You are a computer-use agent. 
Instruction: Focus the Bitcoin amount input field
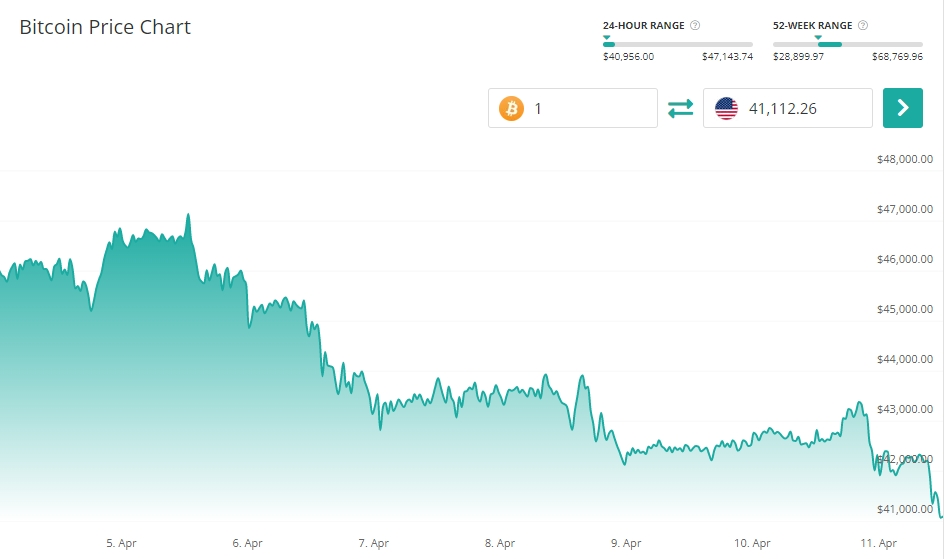[590, 108]
